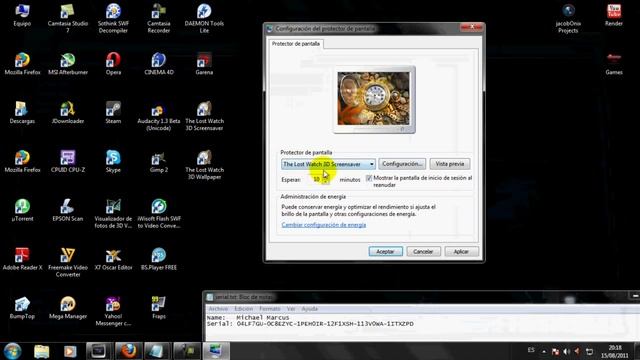The height and width of the screenshot is (360, 640).
Task: Click Cancelar in screensaver dialog
Action: click(423, 251)
